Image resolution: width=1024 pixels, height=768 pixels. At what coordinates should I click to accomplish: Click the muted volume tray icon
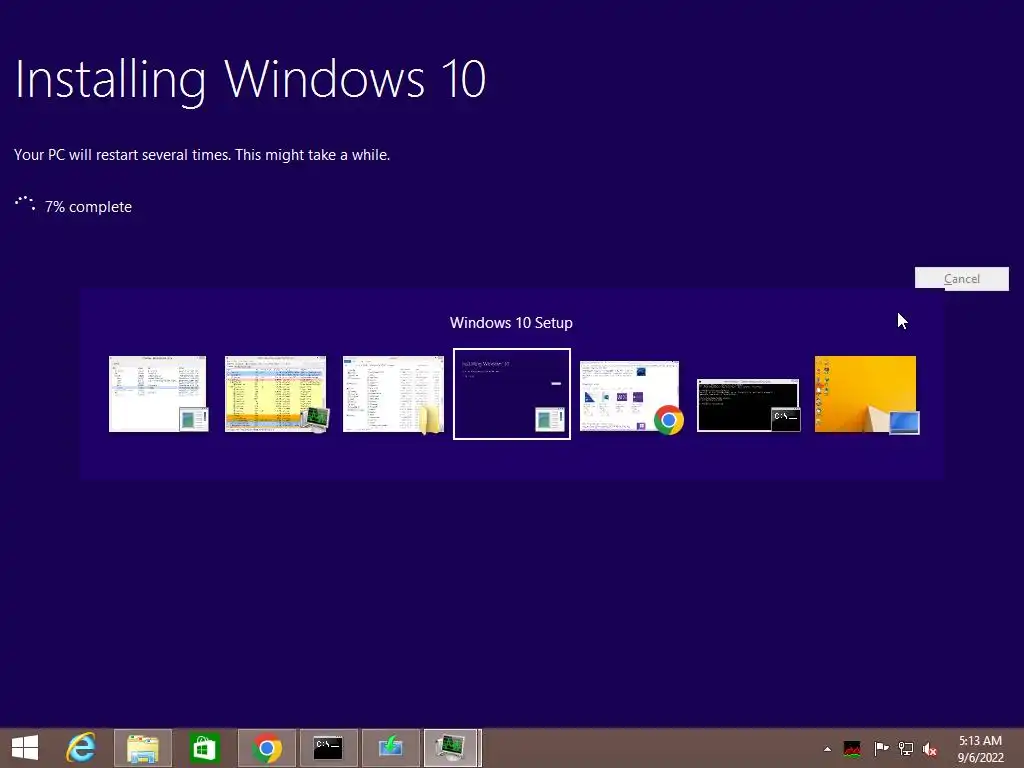(x=930, y=749)
